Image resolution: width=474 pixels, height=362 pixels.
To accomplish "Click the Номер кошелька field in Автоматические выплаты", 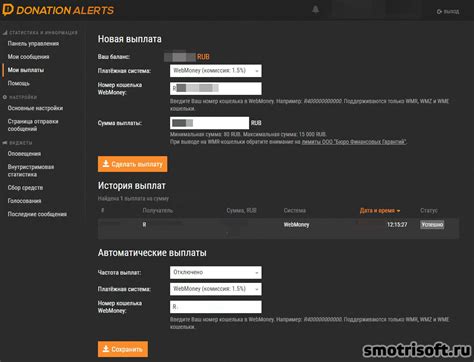I will click(216, 307).
